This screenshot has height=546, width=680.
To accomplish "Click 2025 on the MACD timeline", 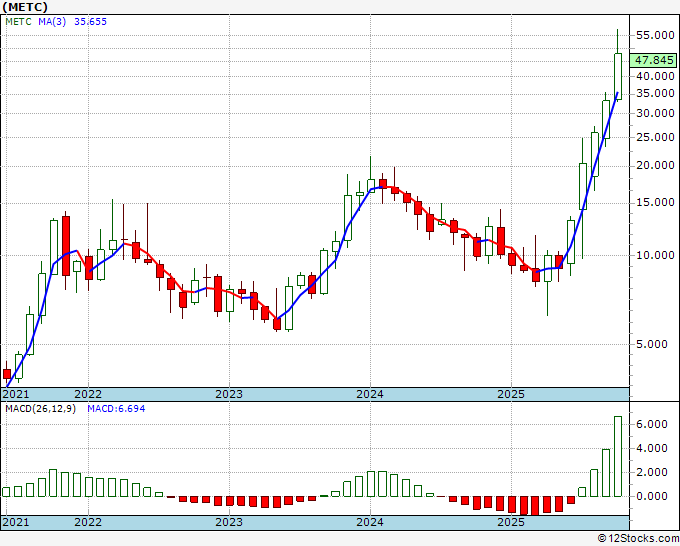I will click(x=511, y=522).
